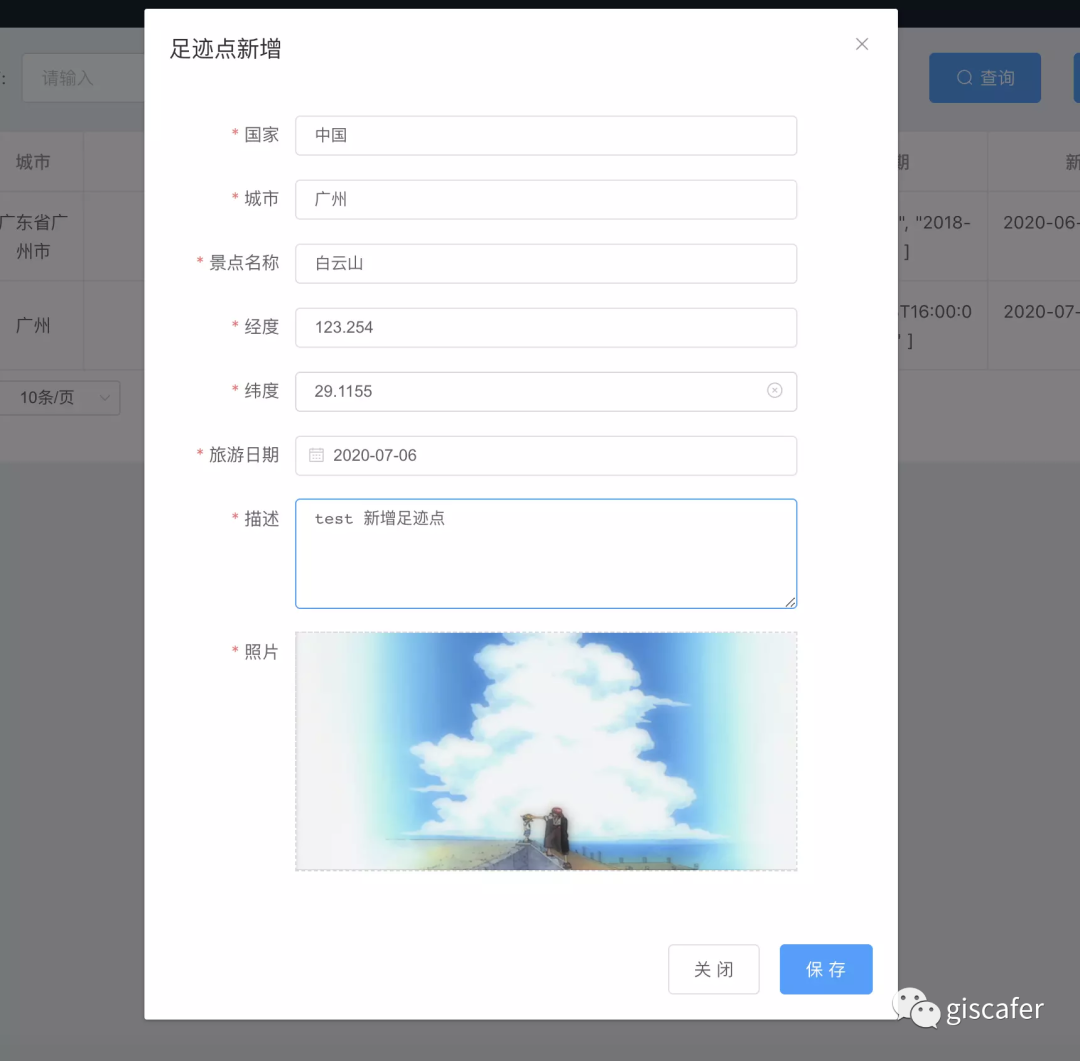
Task: Click the 城市 input containing 广州
Action: [546, 200]
